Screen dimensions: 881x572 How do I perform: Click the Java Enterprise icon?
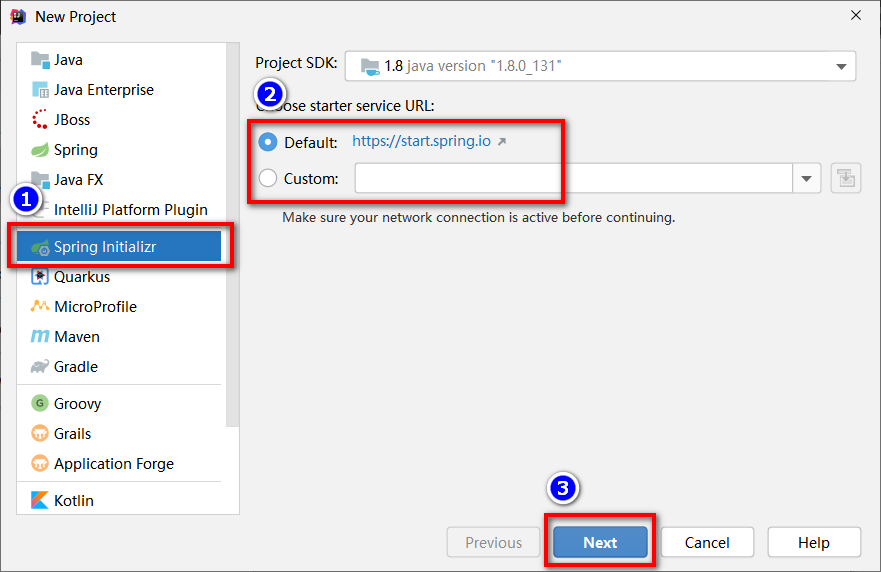[x=40, y=90]
